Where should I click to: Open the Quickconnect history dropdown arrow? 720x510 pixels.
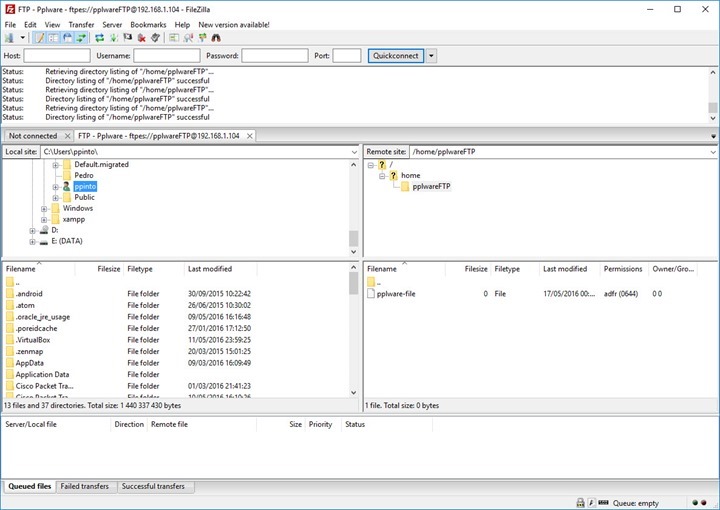click(x=431, y=56)
